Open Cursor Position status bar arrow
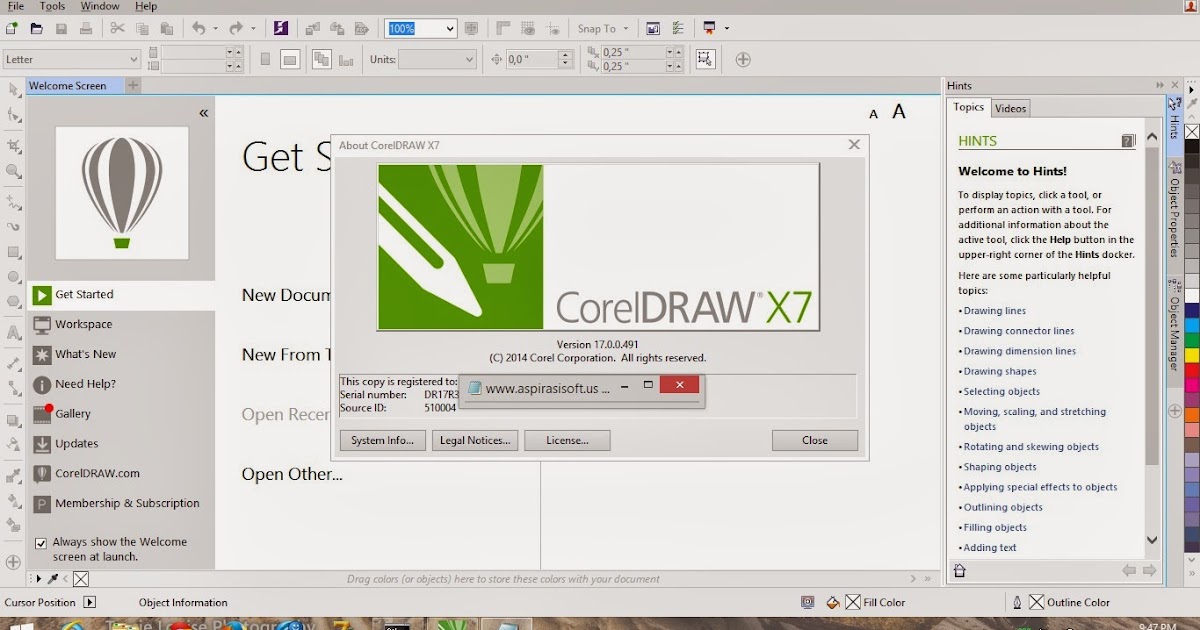1200x630 pixels. [89, 602]
